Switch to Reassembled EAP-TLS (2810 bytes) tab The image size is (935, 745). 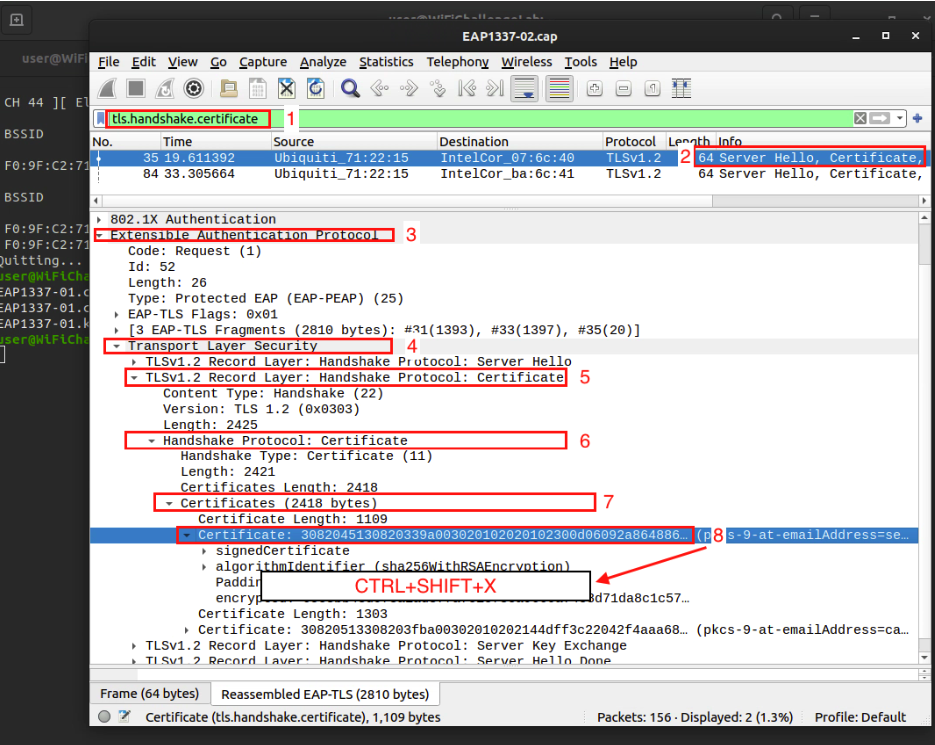pos(325,694)
